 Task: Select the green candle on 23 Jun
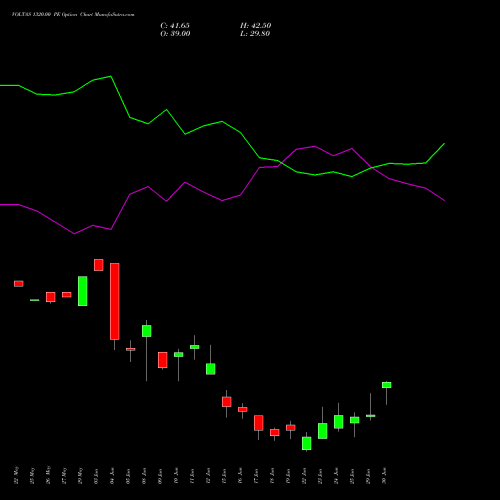(323, 431)
